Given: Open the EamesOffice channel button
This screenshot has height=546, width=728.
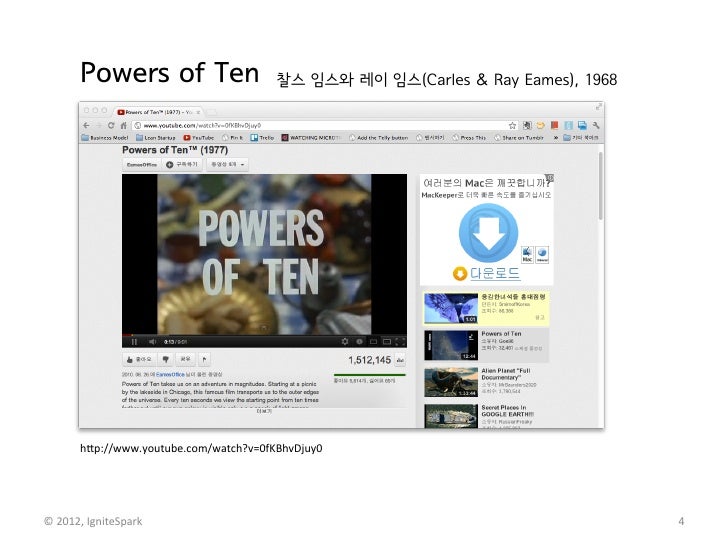Looking at the screenshot, I should click(x=142, y=164).
